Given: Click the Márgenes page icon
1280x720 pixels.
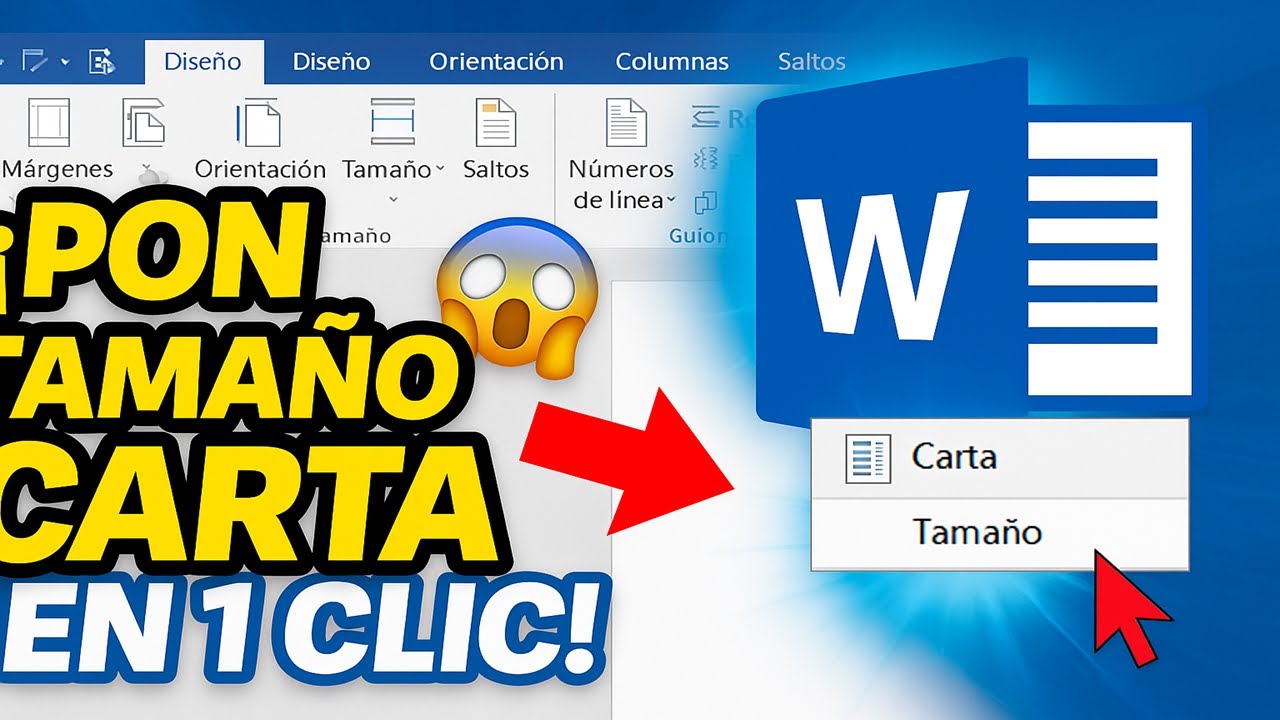Looking at the screenshot, I should point(49,122).
